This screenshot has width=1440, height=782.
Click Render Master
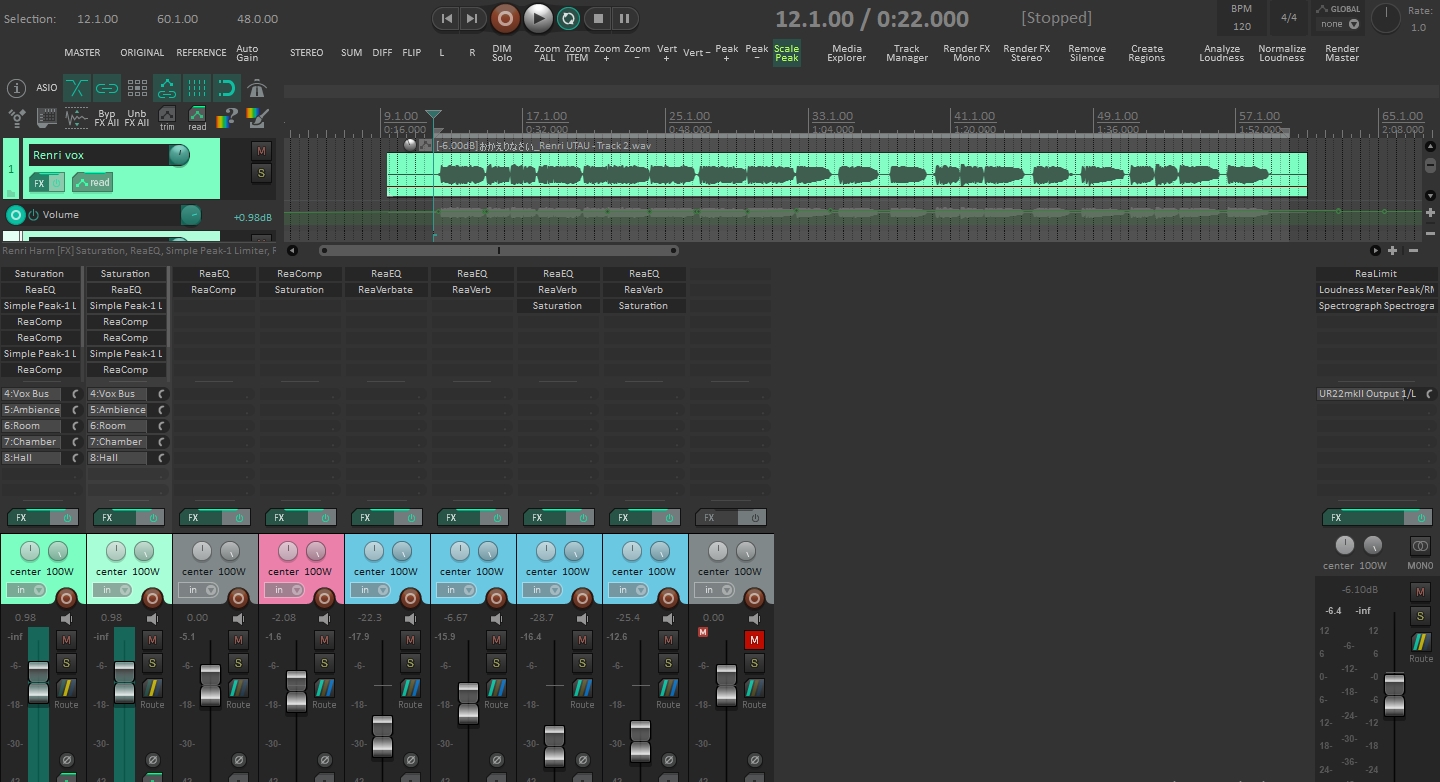pos(1342,53)
